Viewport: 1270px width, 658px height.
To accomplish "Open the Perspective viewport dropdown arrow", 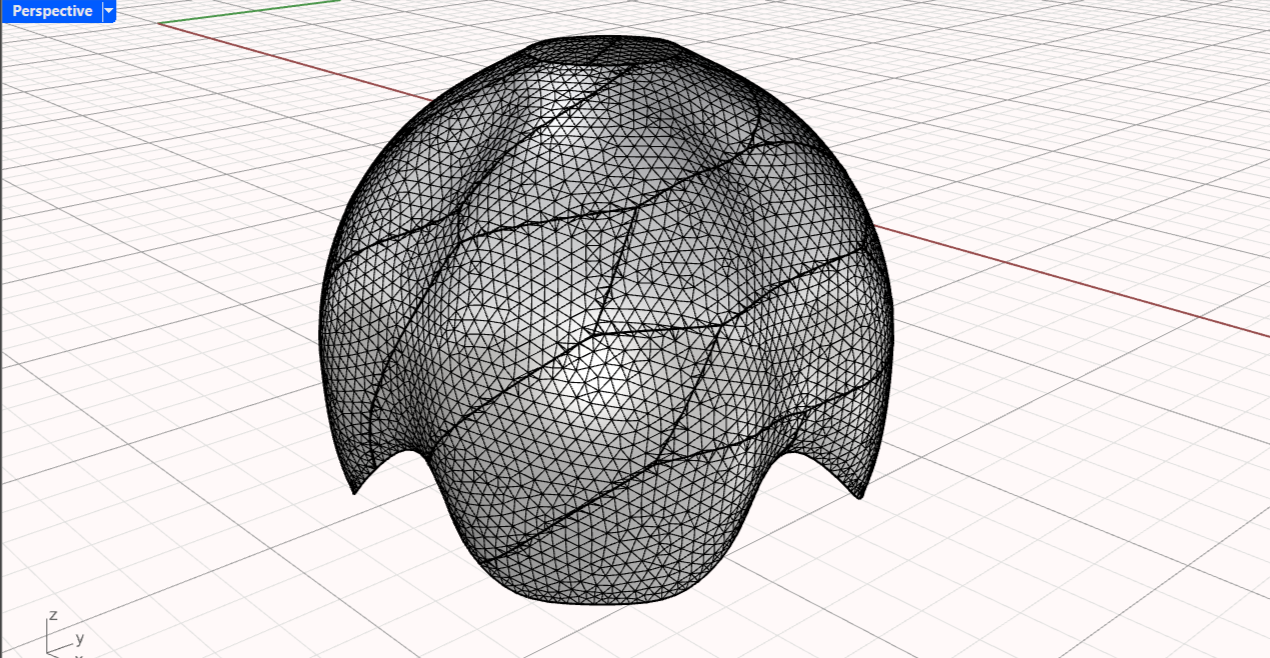I will pos(109,11).
